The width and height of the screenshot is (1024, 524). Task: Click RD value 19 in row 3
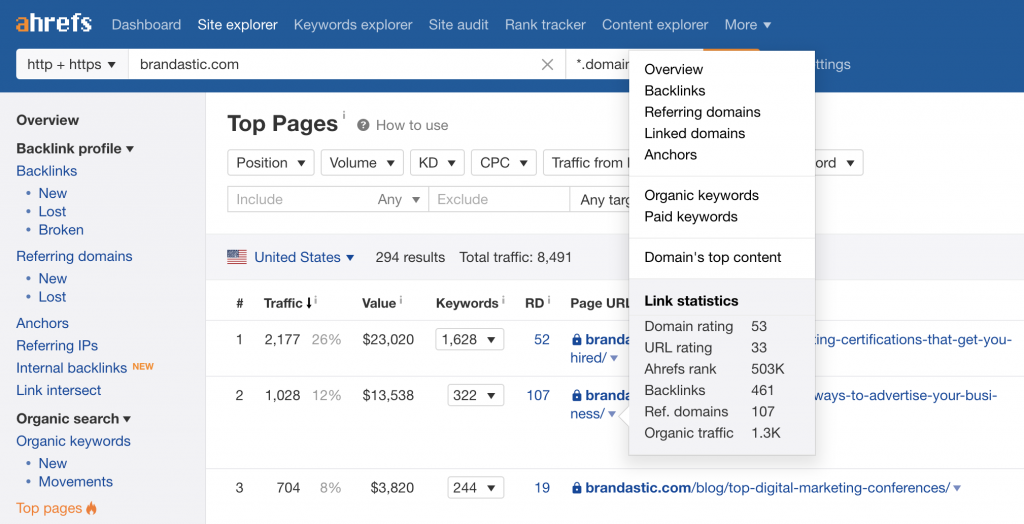pos(541,487)
